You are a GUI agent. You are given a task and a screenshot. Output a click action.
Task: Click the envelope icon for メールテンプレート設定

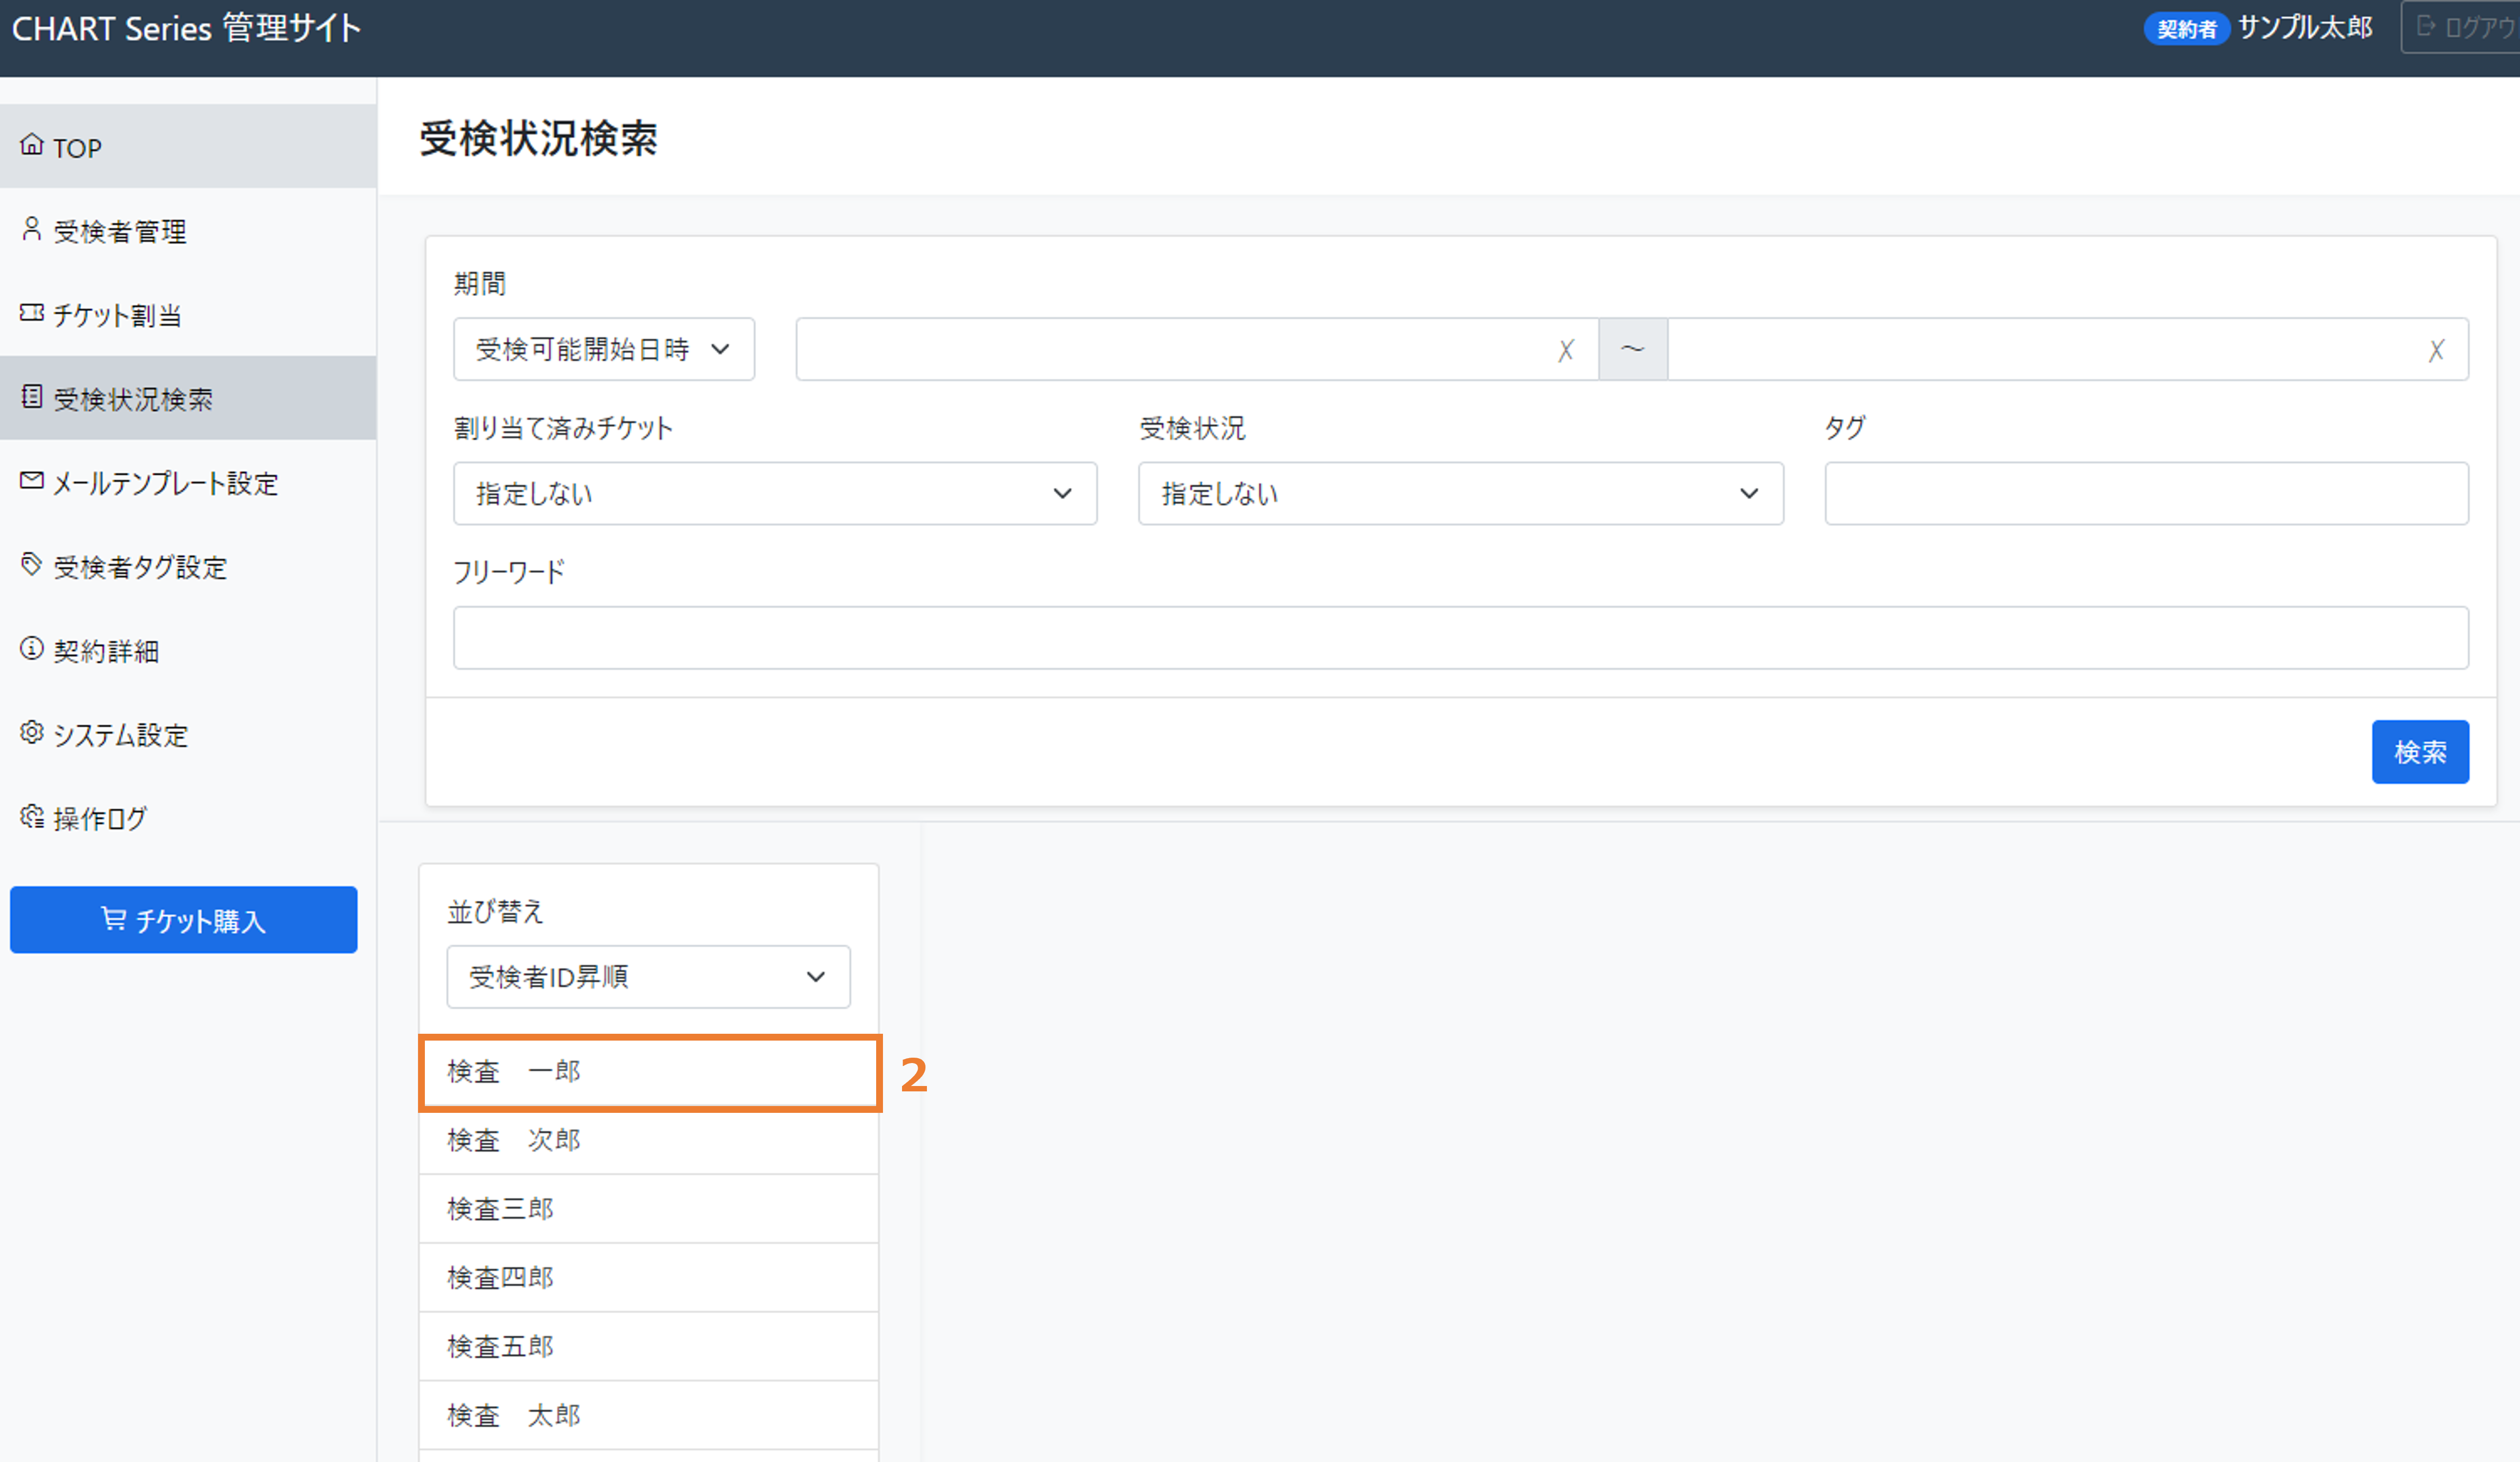point(32,481)
